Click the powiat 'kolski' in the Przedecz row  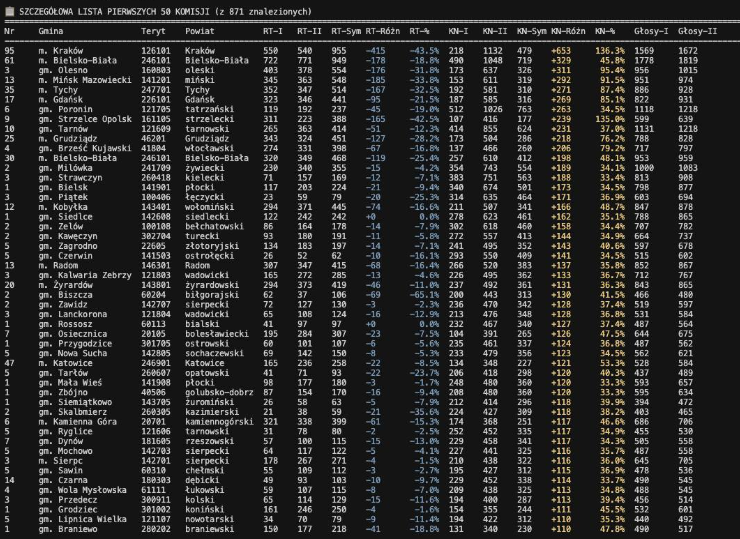(x=200, y=500)
